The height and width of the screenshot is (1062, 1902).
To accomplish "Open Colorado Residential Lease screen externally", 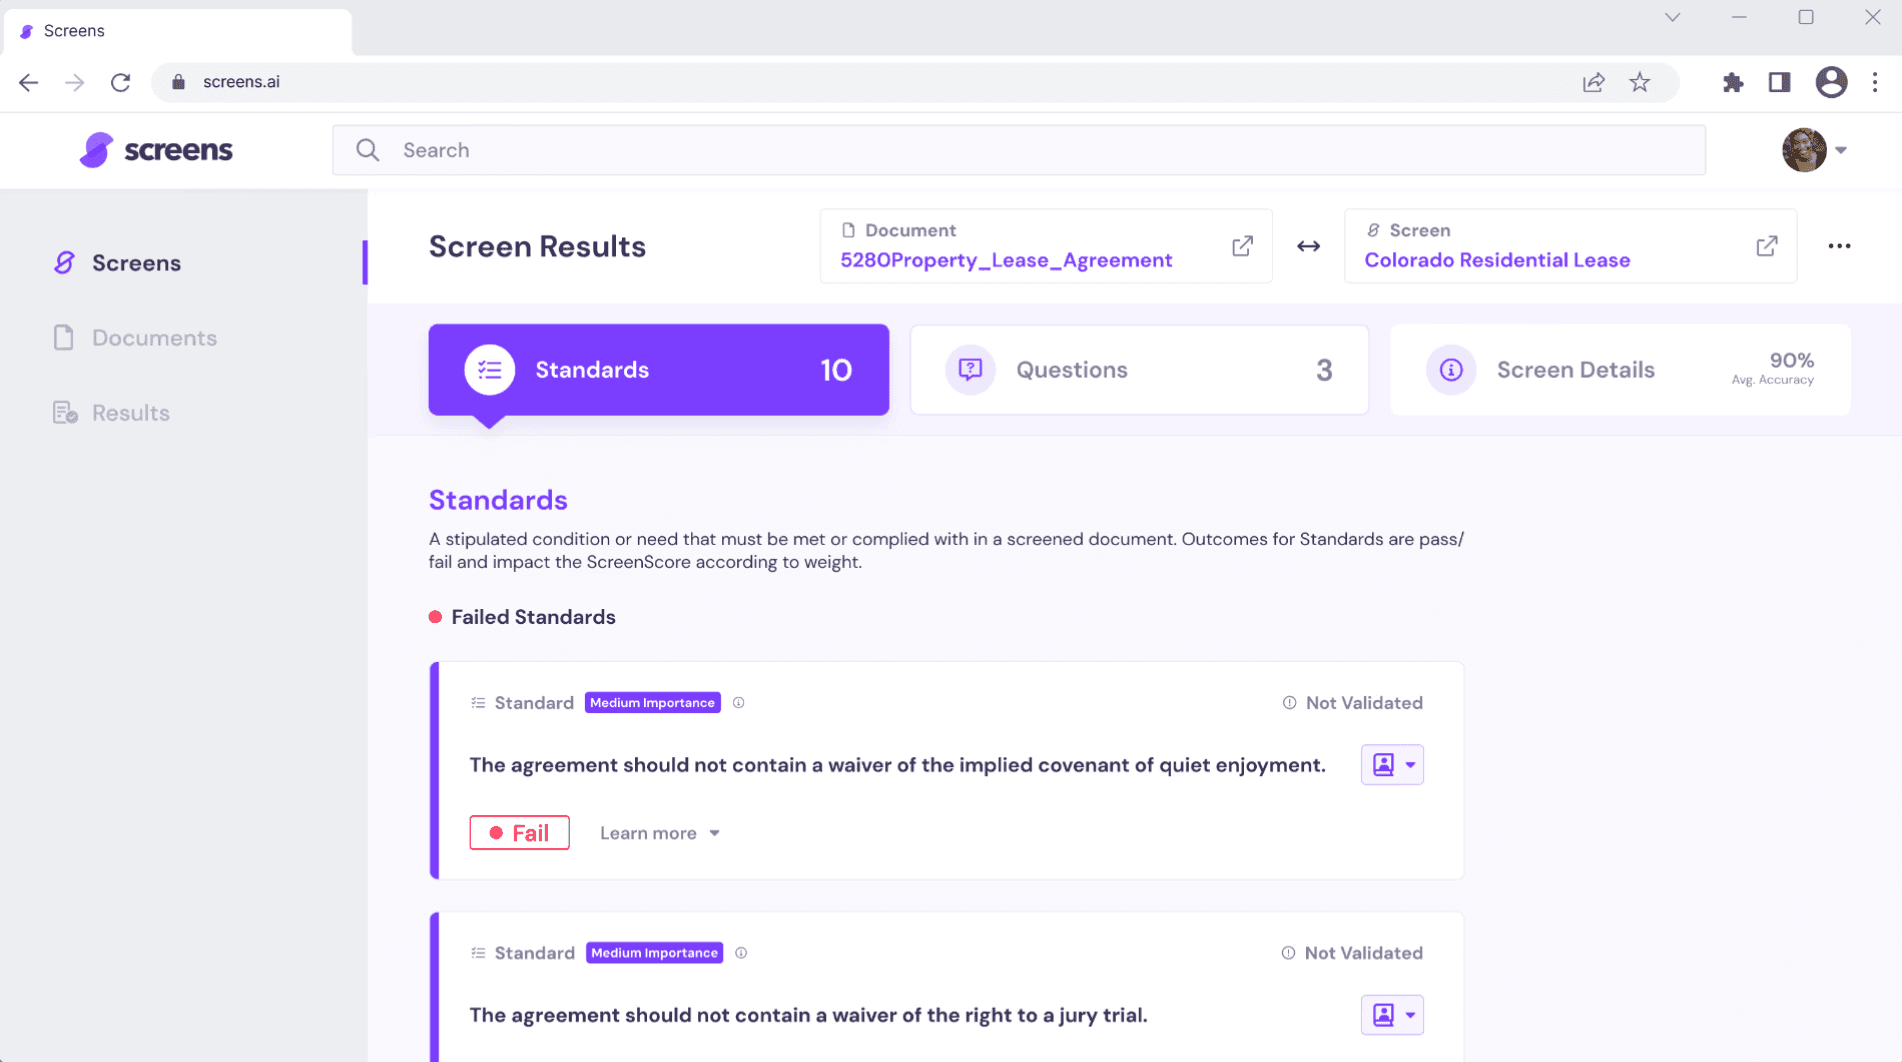I will (x=1767, y=245).
